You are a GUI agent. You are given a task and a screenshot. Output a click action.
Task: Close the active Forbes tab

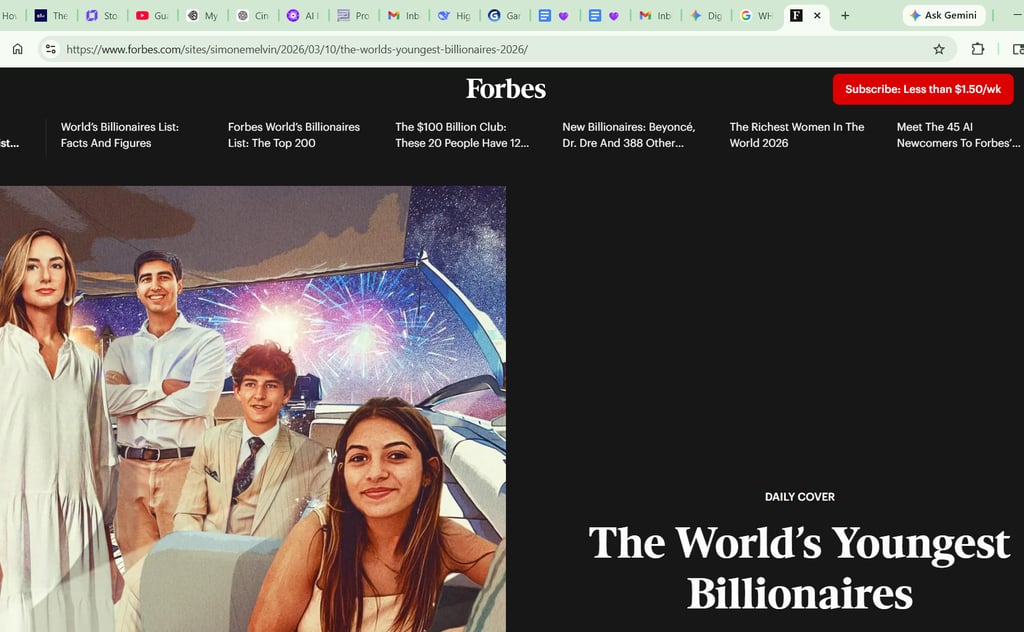817,16
